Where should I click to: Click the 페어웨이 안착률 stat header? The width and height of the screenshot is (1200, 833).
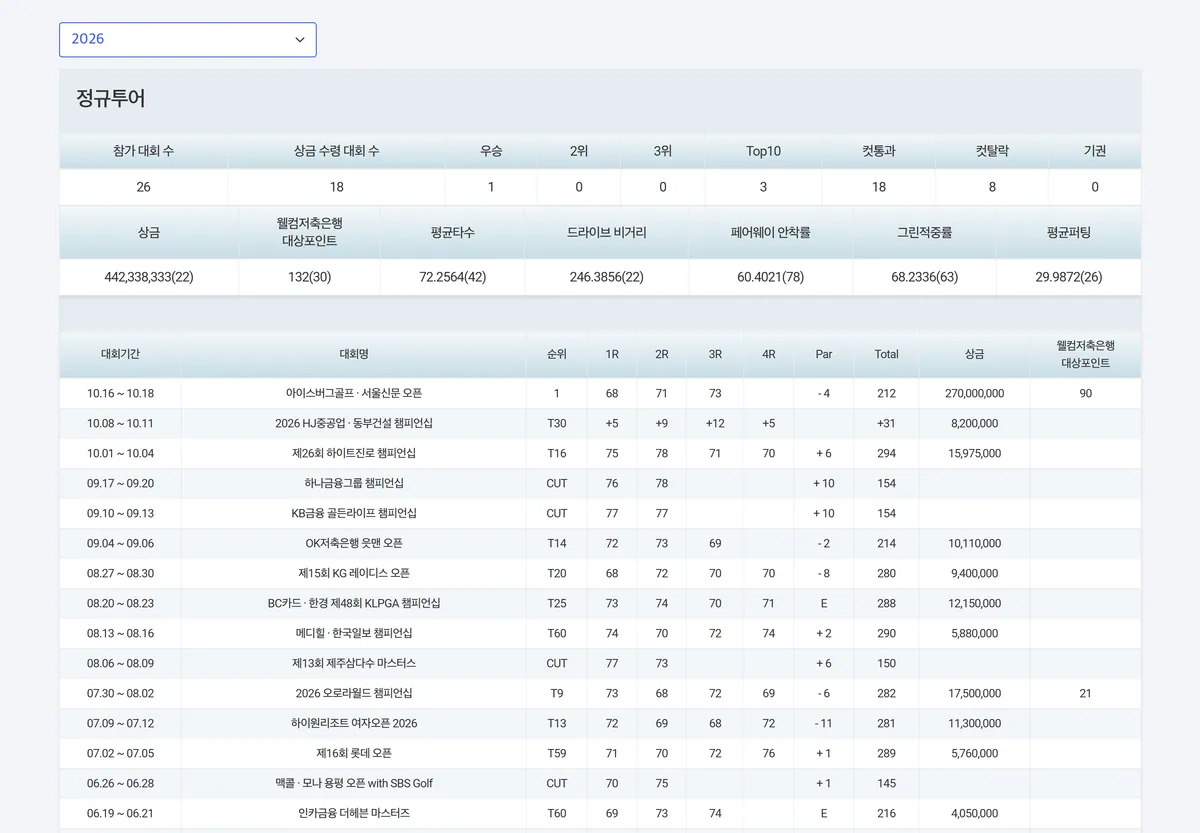(771, 232)
